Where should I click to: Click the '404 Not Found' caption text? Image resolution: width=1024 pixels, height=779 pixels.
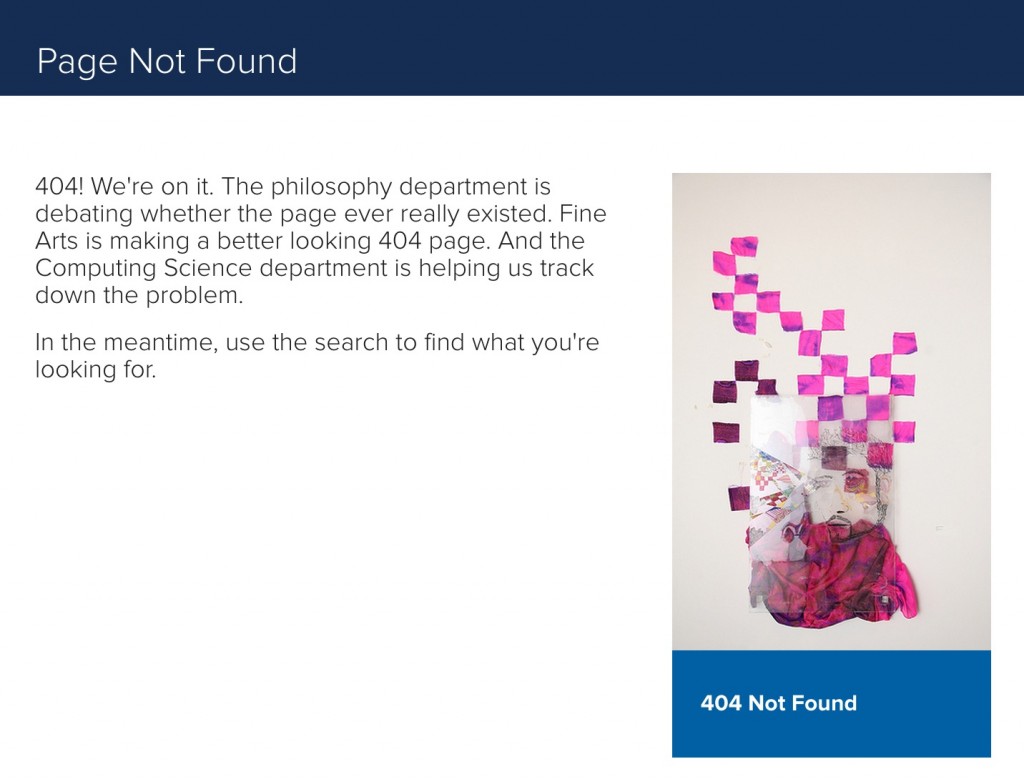[778, 703]
